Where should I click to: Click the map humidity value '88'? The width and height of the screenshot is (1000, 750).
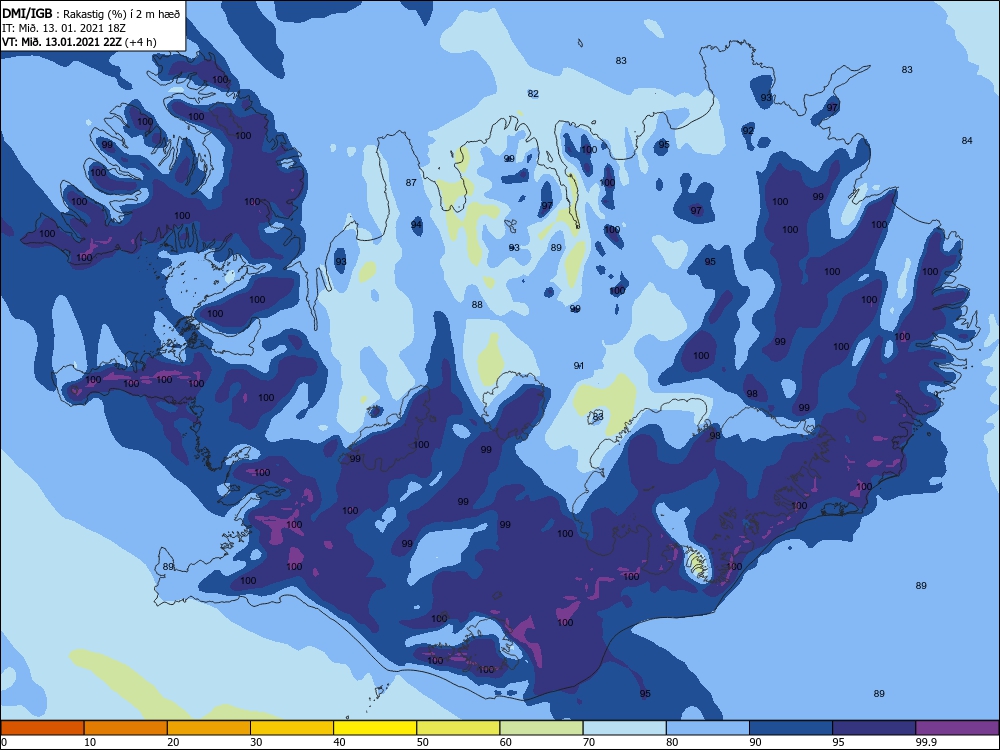click(x=477, y=305)
